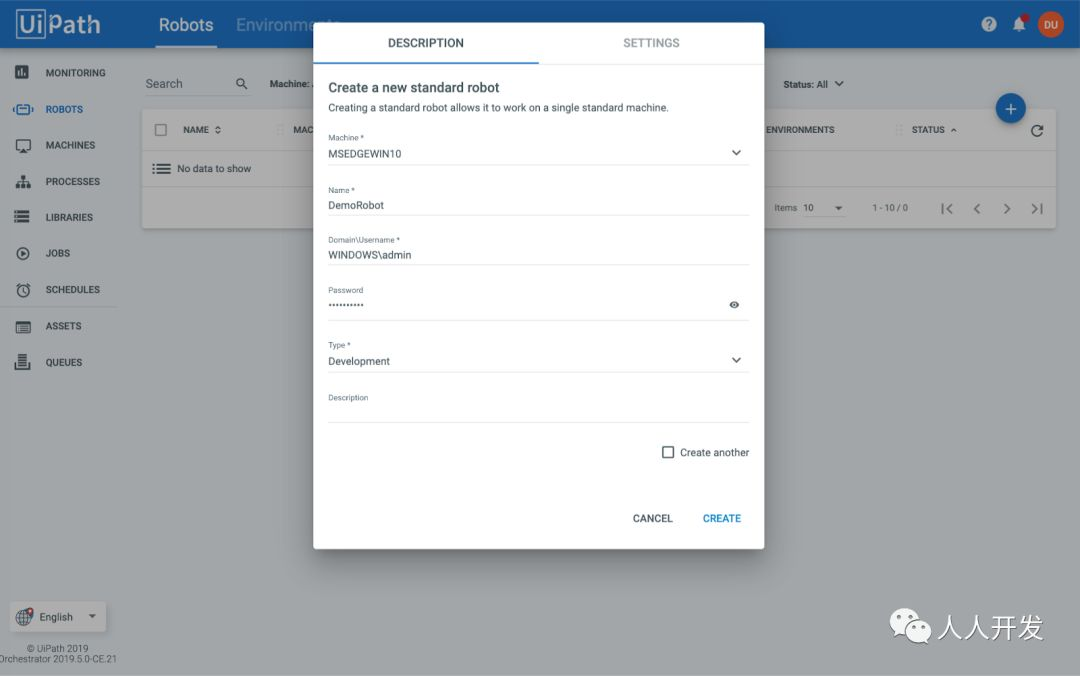Check the Create another checkbox
This screenshot has height=676, width=1080.
[x=667, y=452]
